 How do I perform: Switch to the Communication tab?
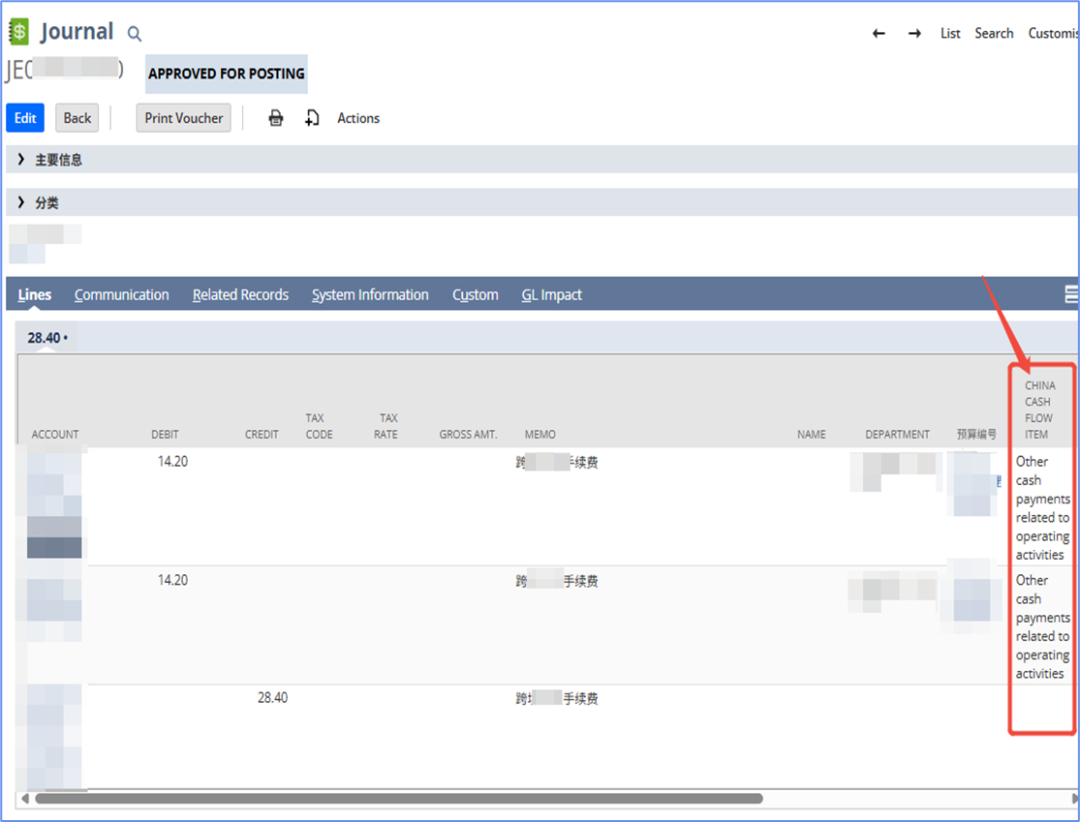(x=121, y=295)
